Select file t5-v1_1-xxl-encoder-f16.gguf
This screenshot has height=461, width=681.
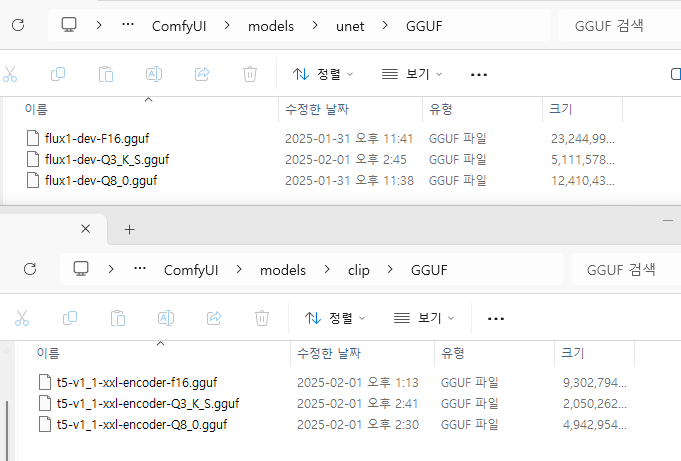[x=137, y=383]
